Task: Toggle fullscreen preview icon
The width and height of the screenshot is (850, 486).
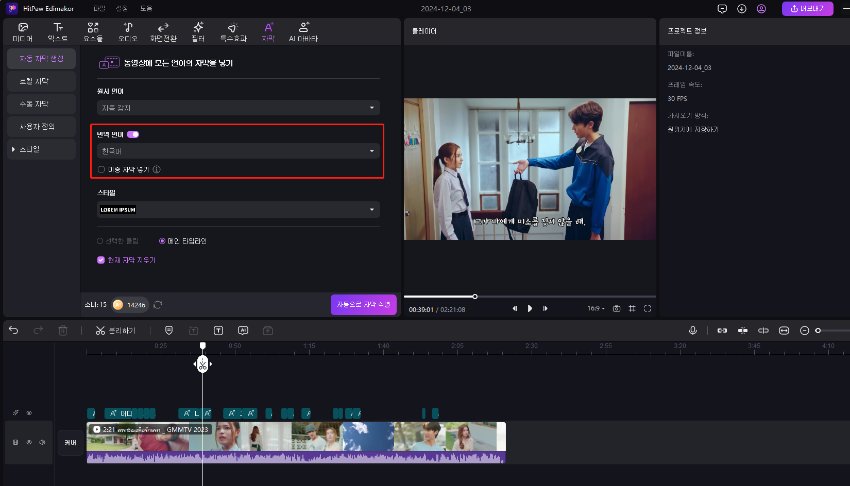Action: click(x=648, y=308)
